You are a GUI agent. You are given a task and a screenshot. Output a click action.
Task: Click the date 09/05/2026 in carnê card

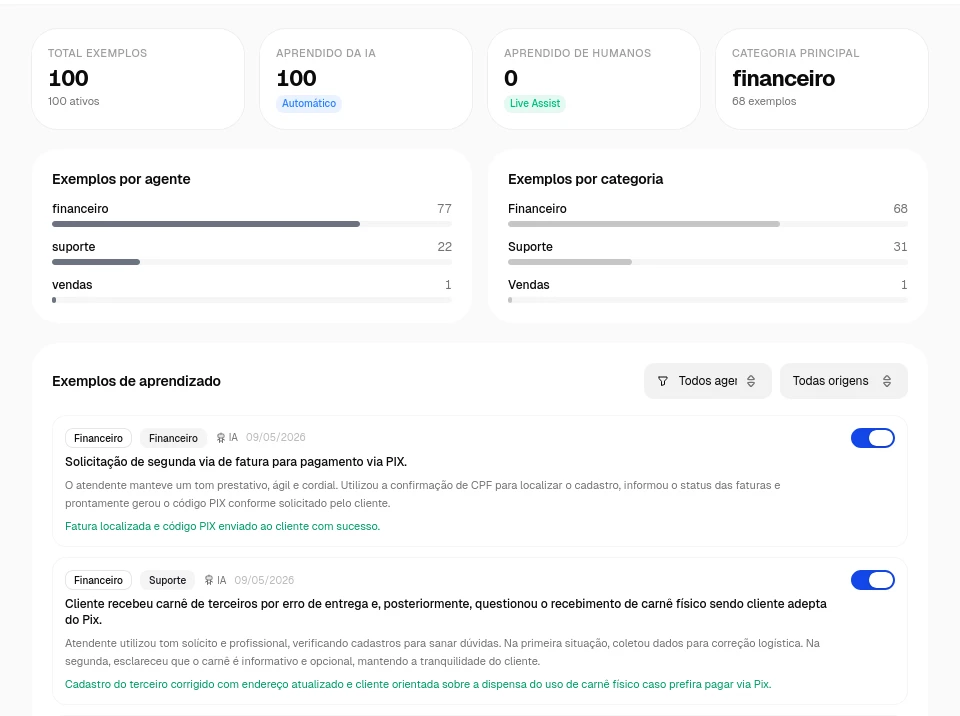(264, 580)
